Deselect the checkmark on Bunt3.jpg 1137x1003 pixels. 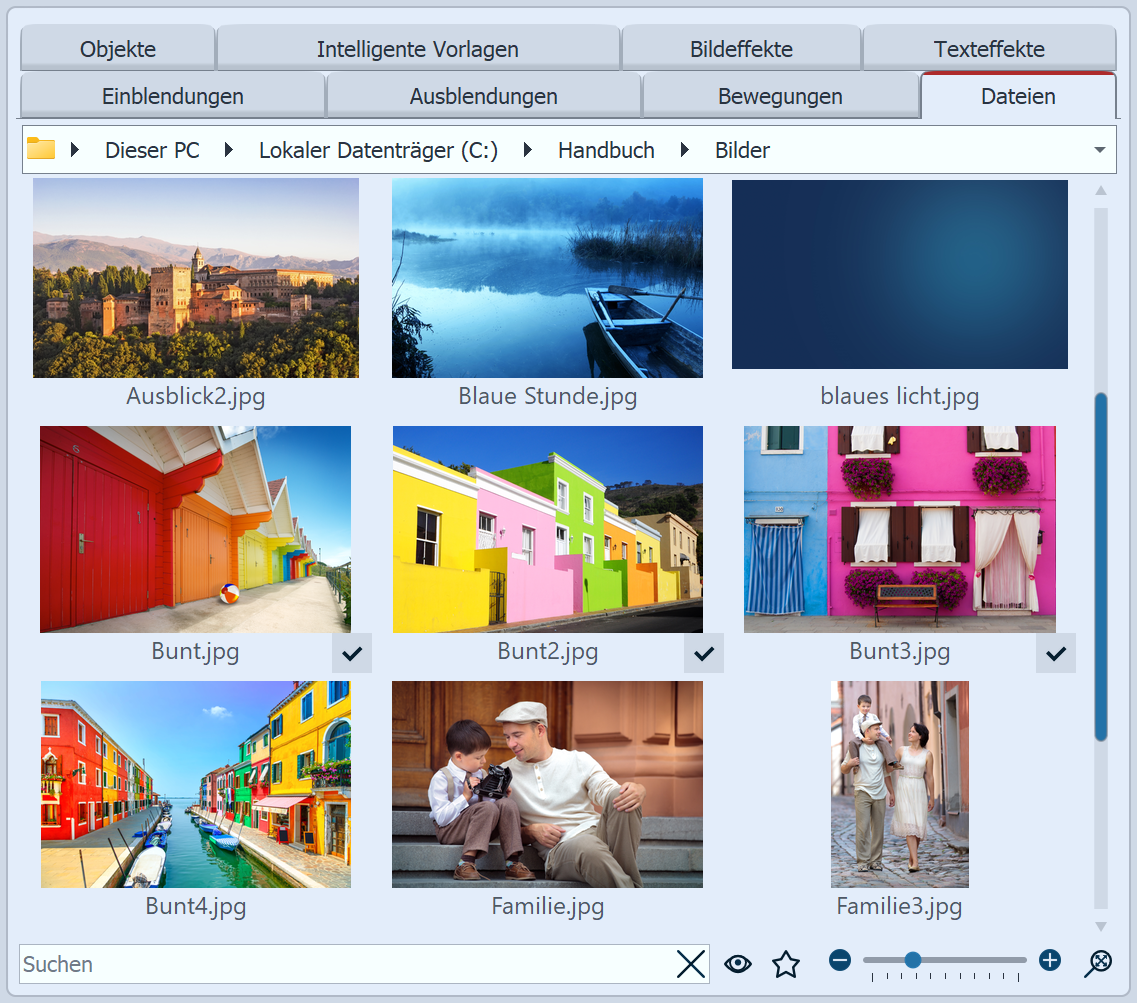(x=1055, y=653)
